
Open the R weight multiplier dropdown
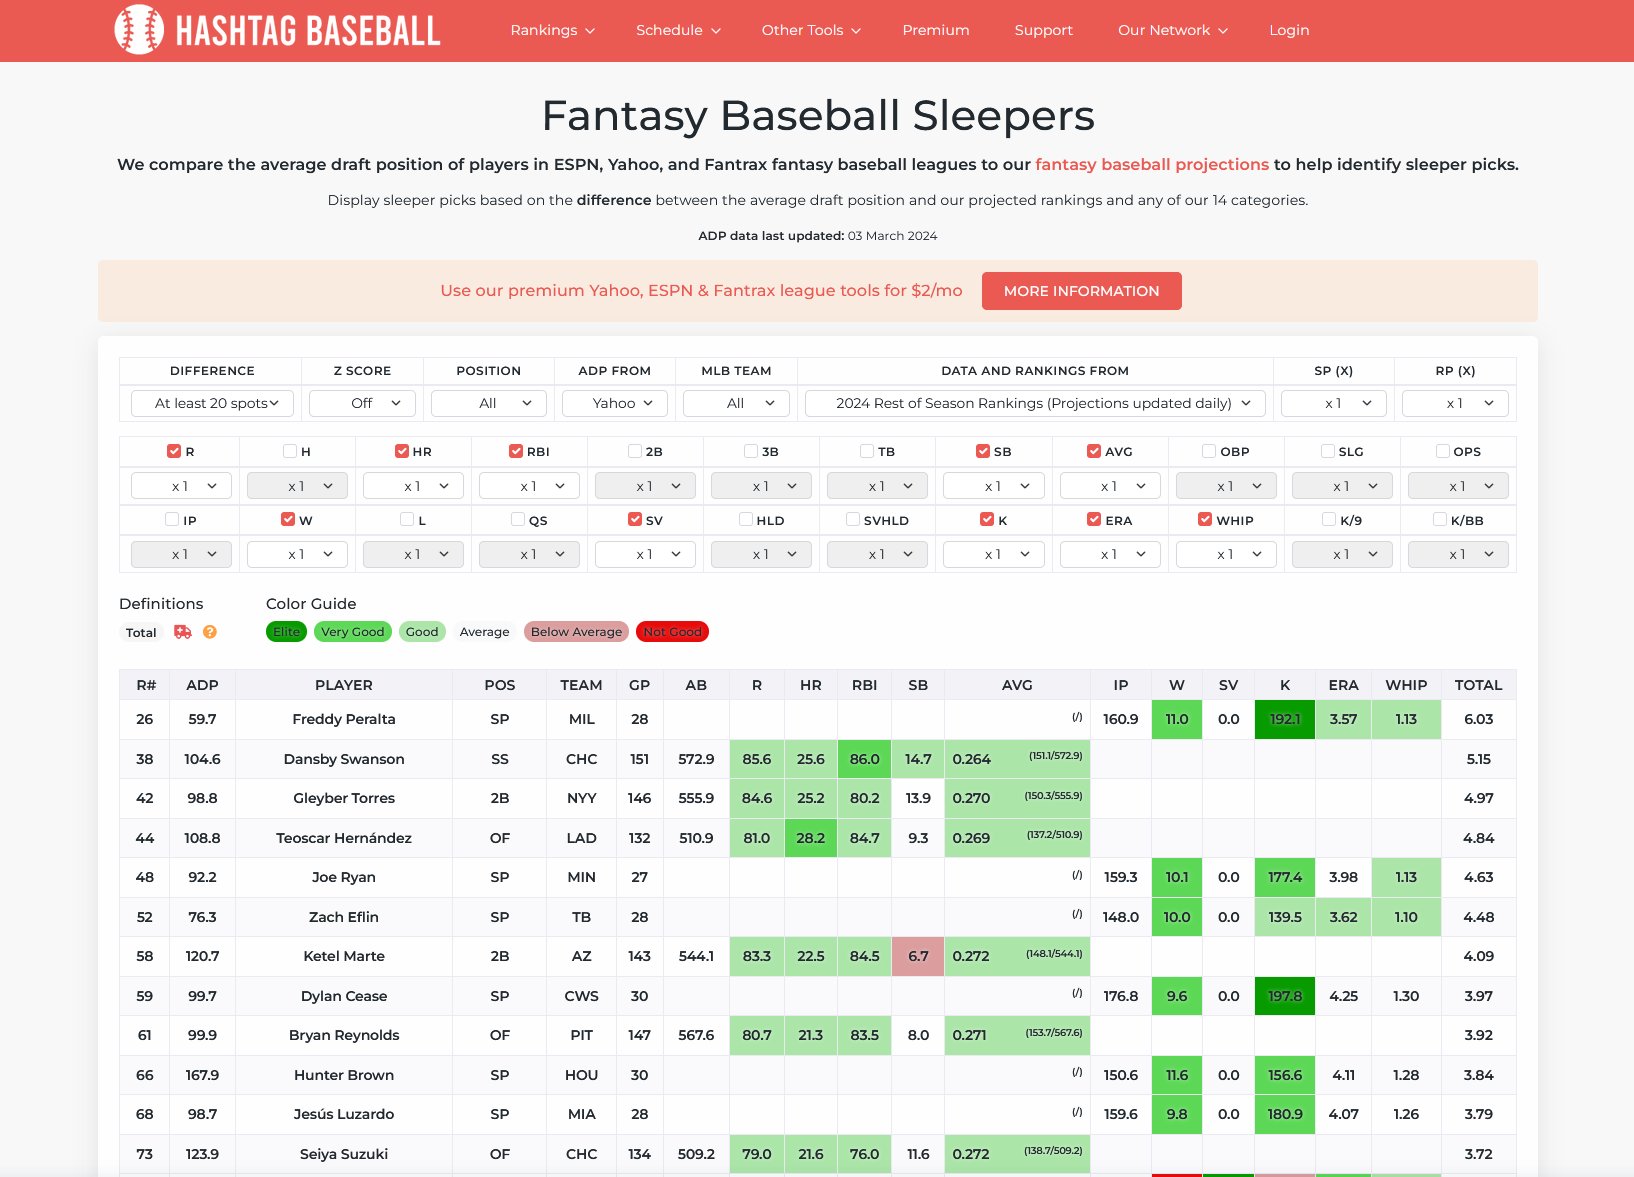click(x=181, y=486)
